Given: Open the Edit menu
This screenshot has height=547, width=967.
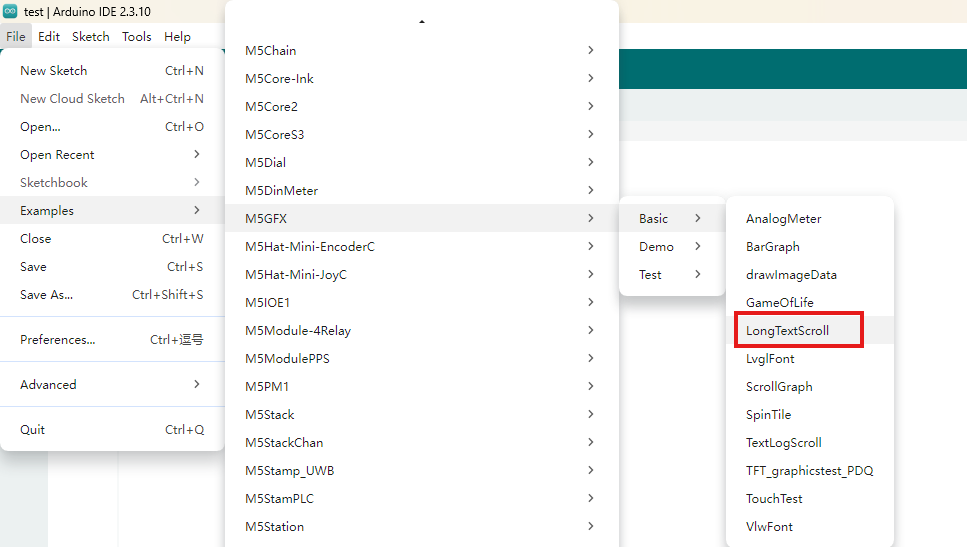Looking at the screenshot, I should tap(49, 36).
